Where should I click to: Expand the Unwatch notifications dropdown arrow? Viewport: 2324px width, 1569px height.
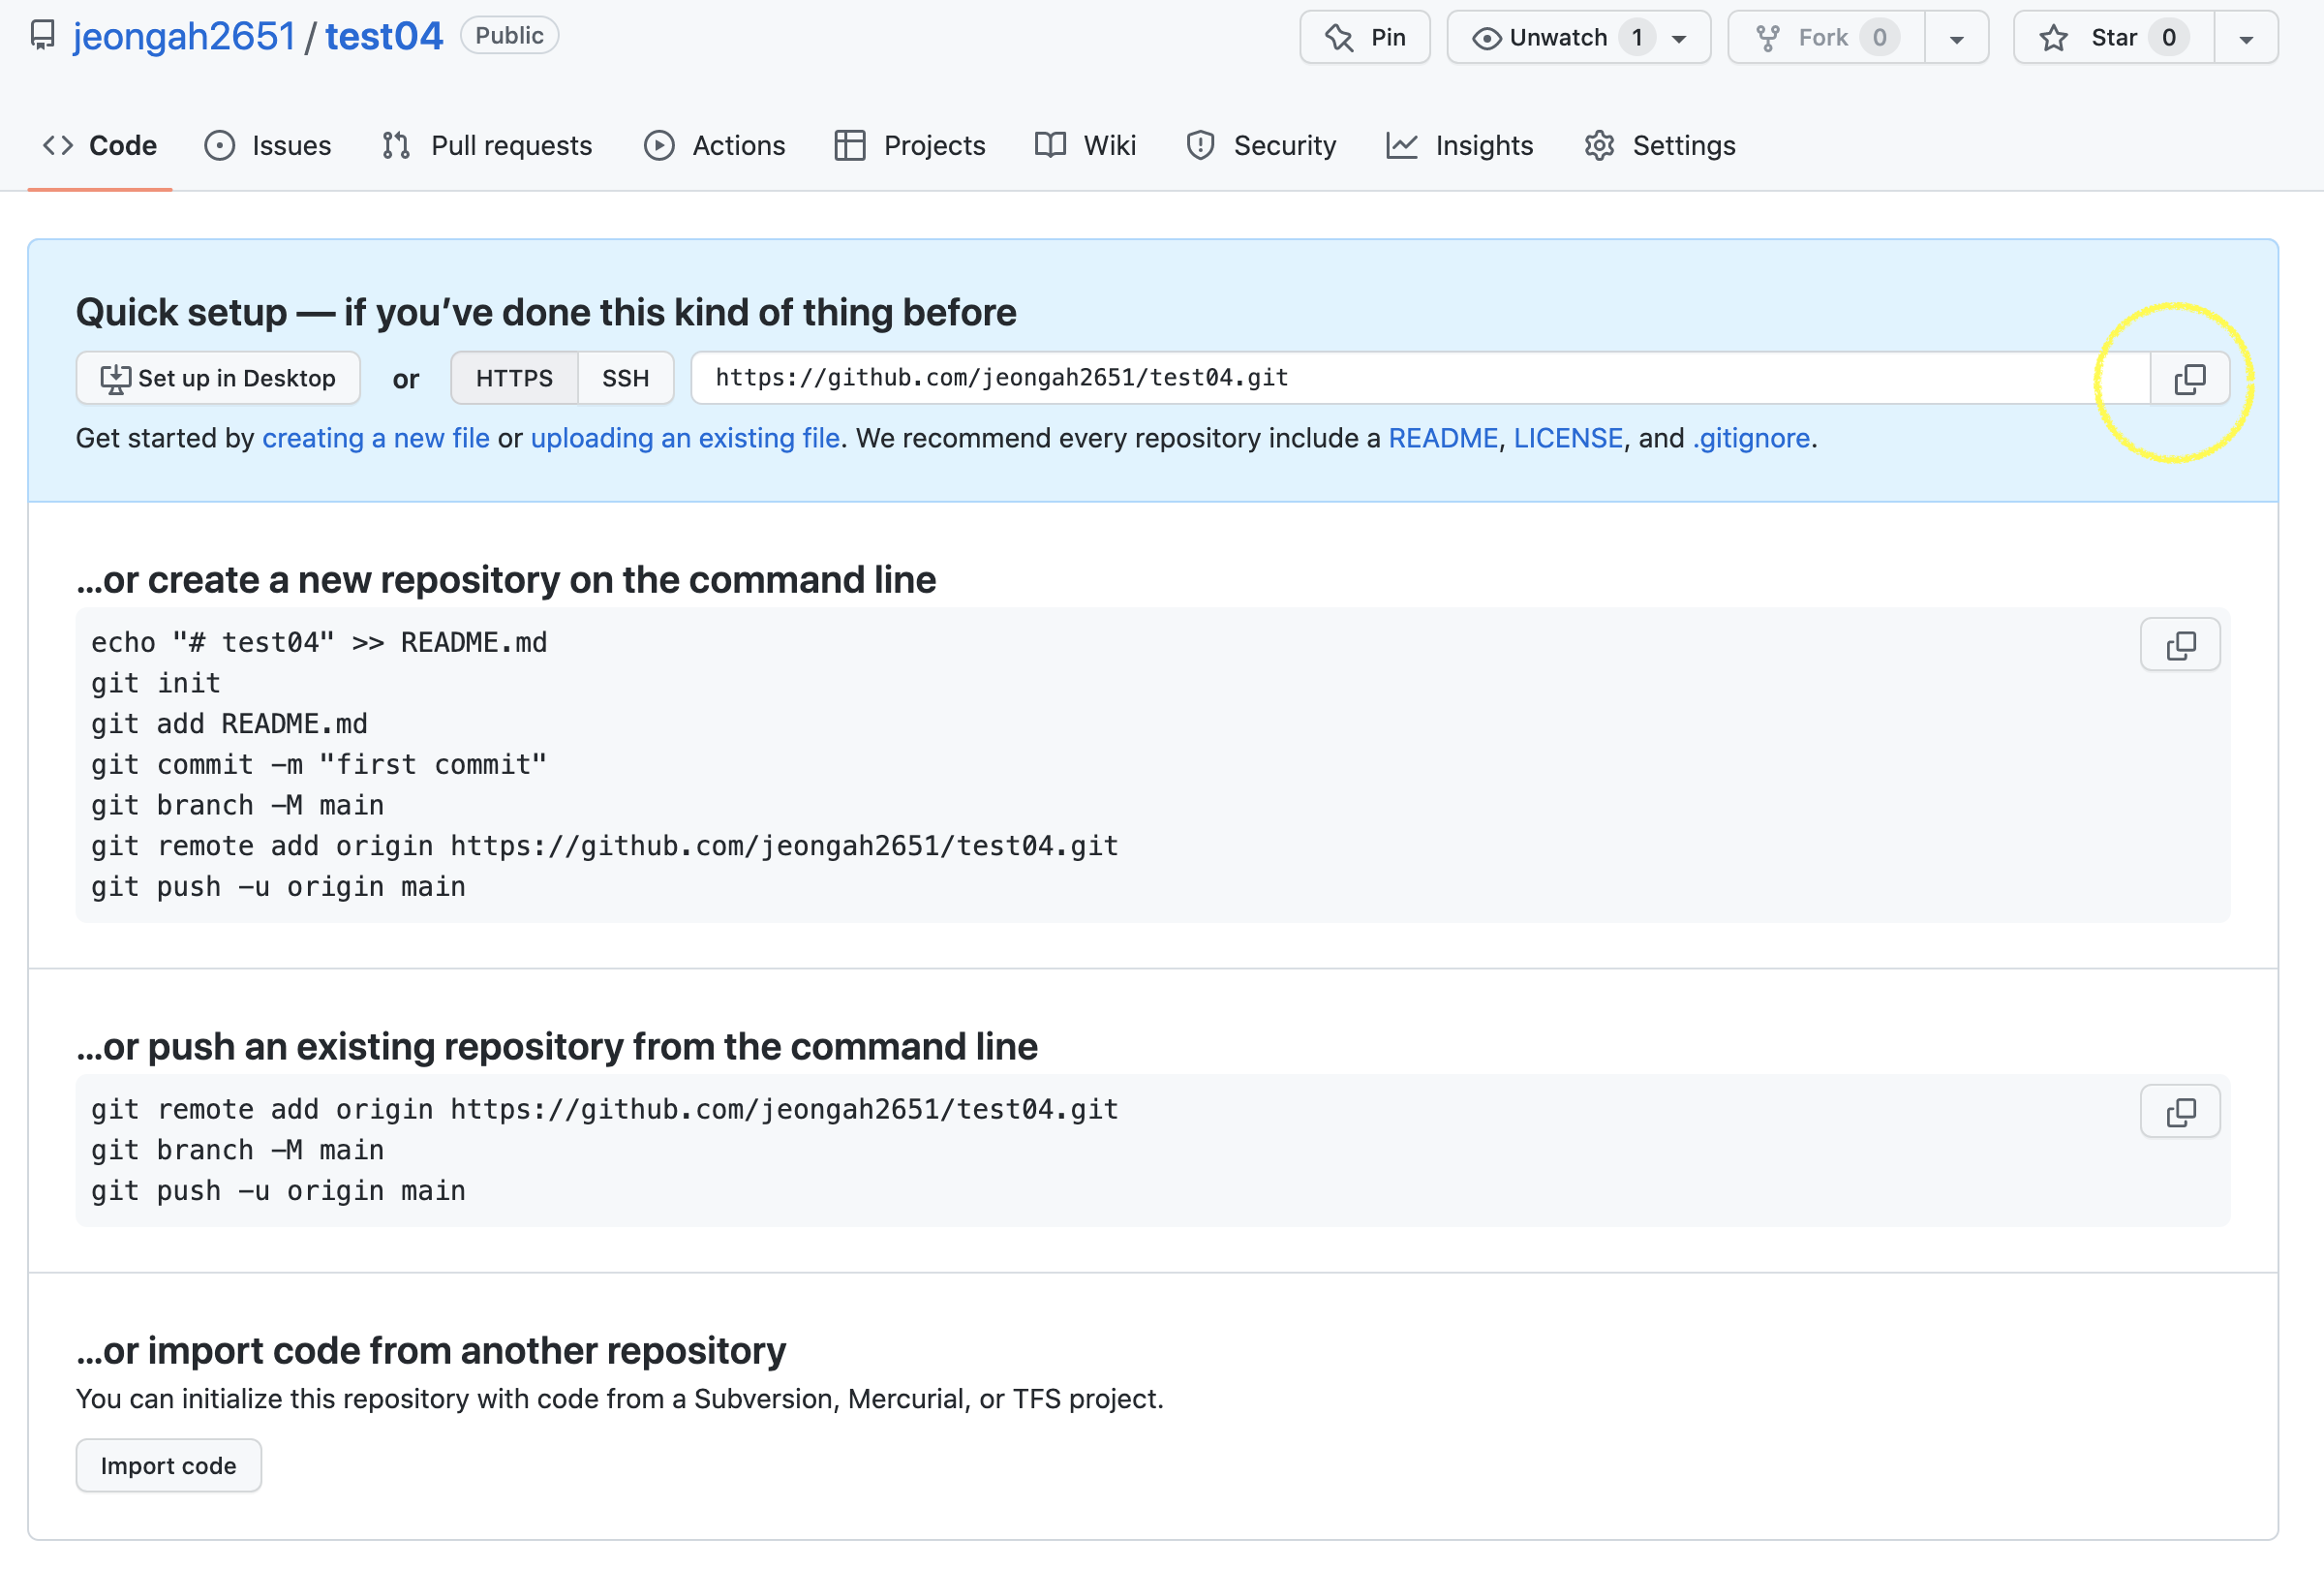(x=1680, y=39)
